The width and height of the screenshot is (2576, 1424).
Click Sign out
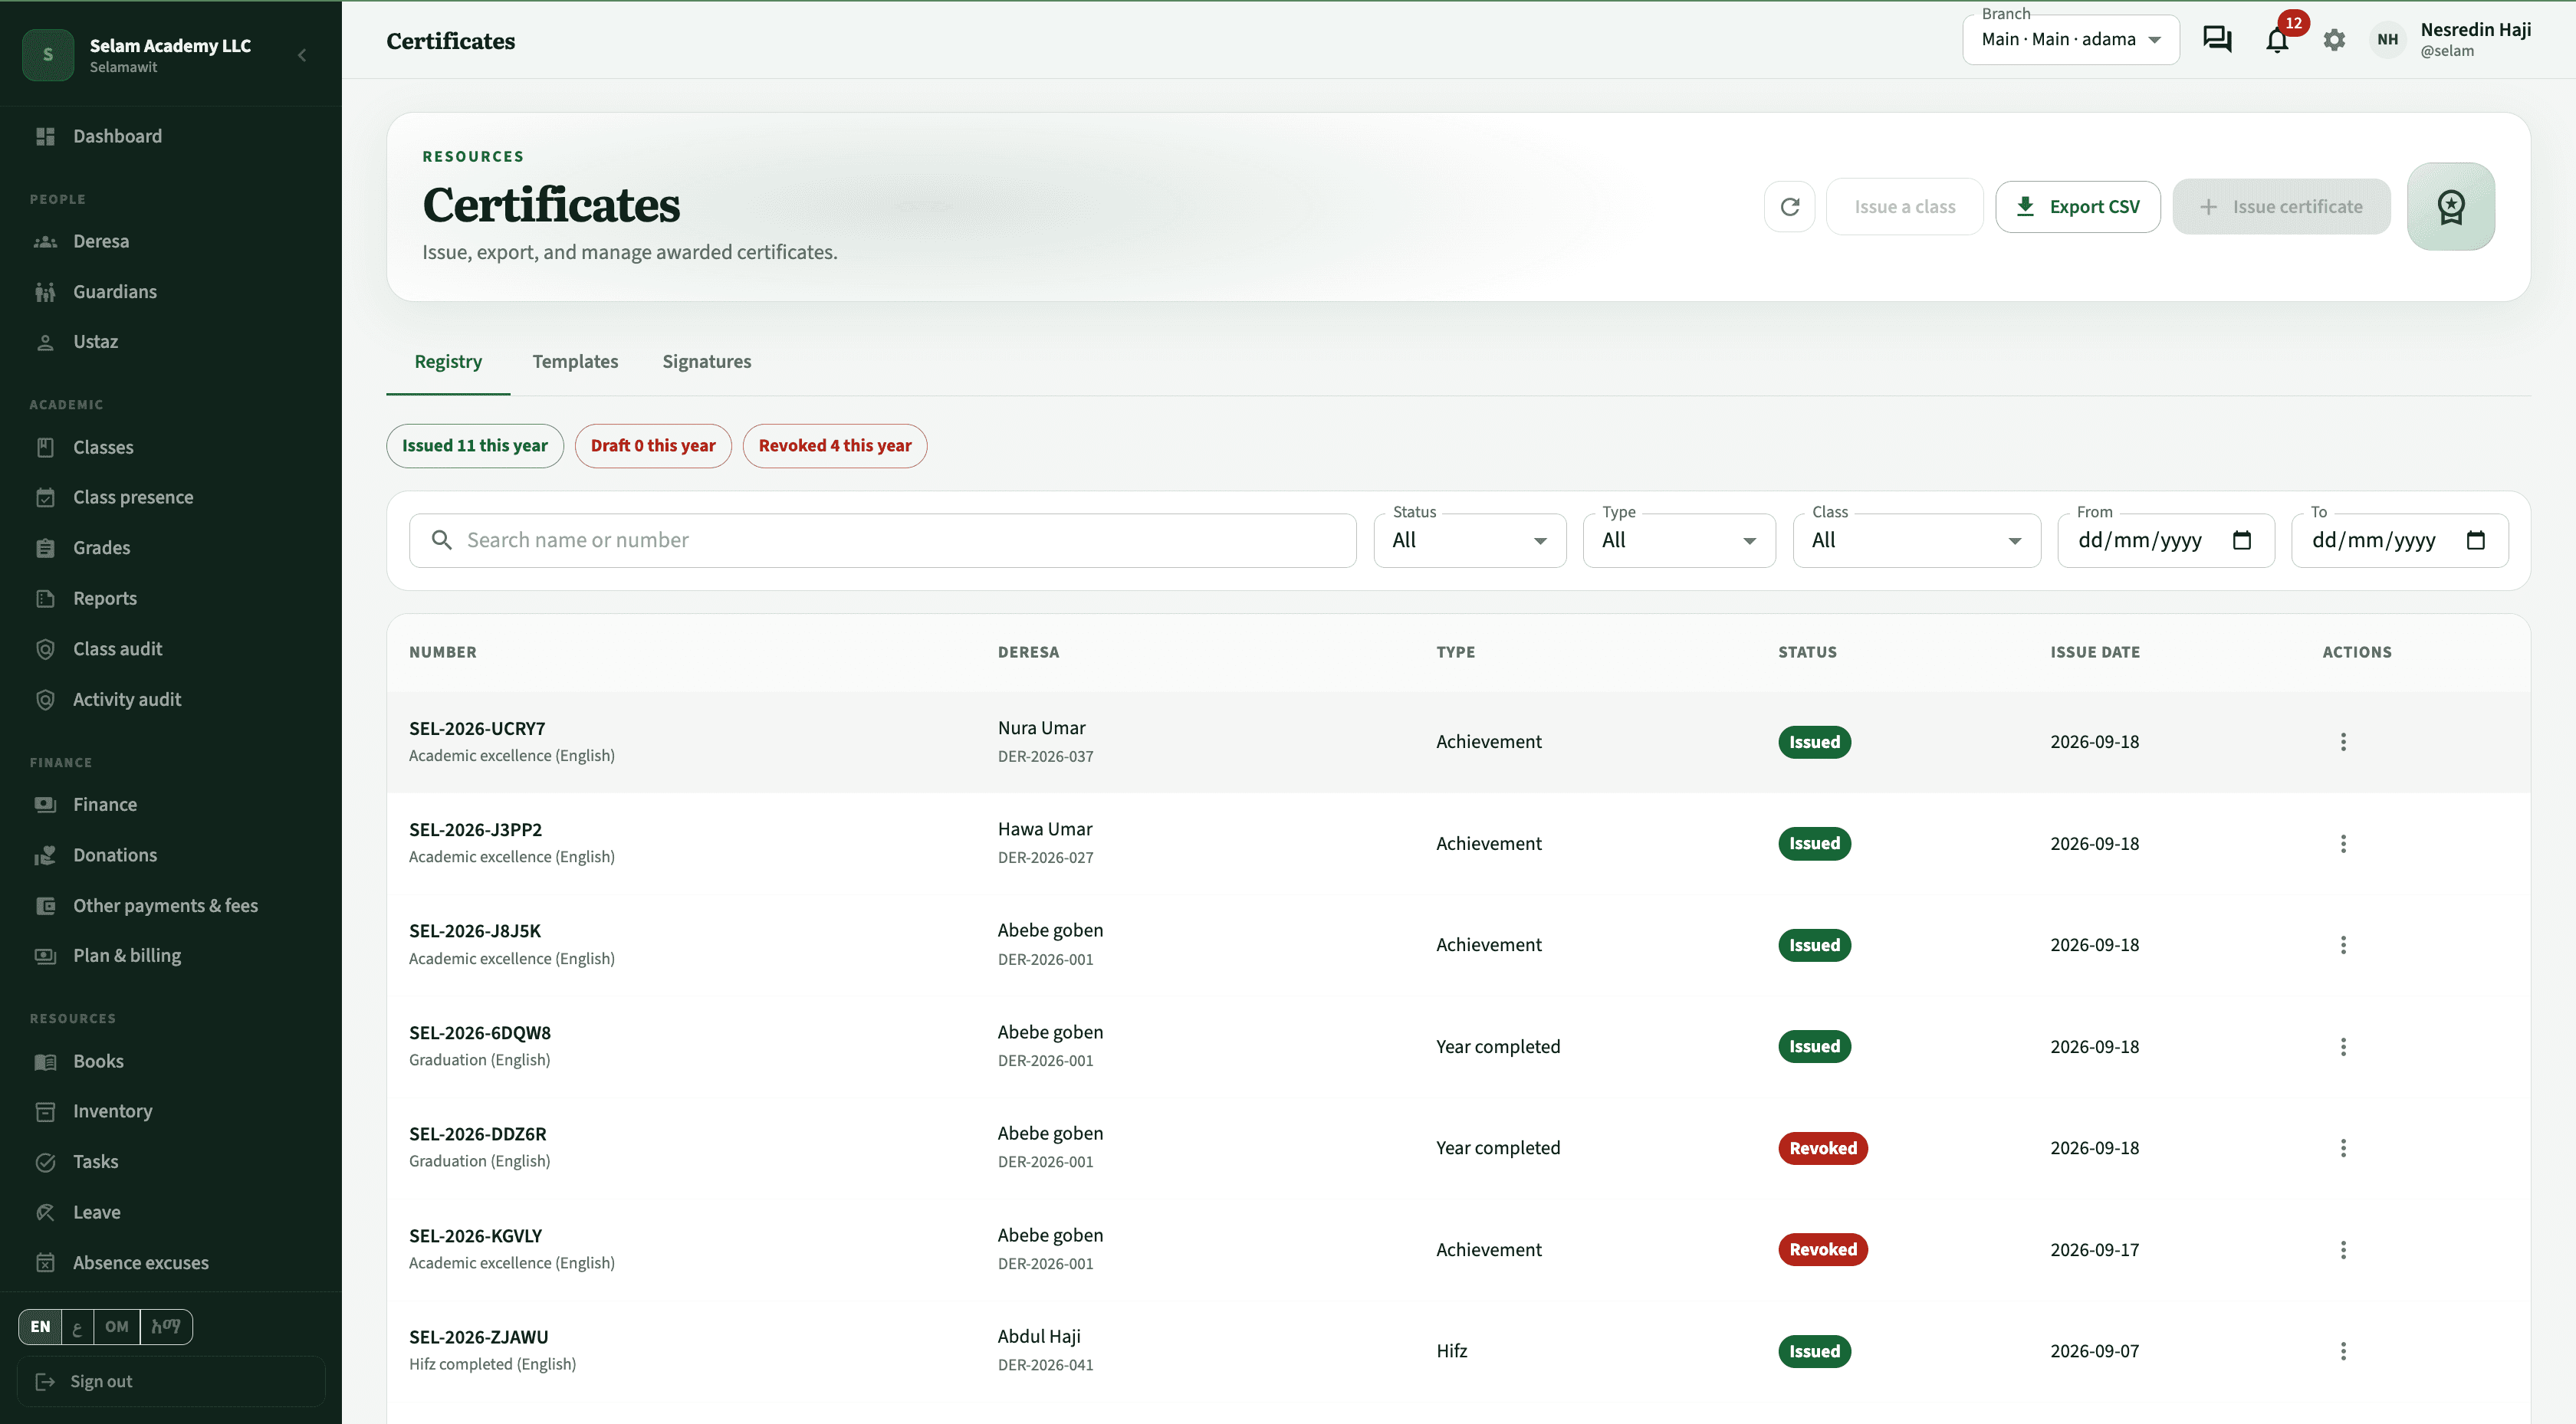(x=171, y=1381)
